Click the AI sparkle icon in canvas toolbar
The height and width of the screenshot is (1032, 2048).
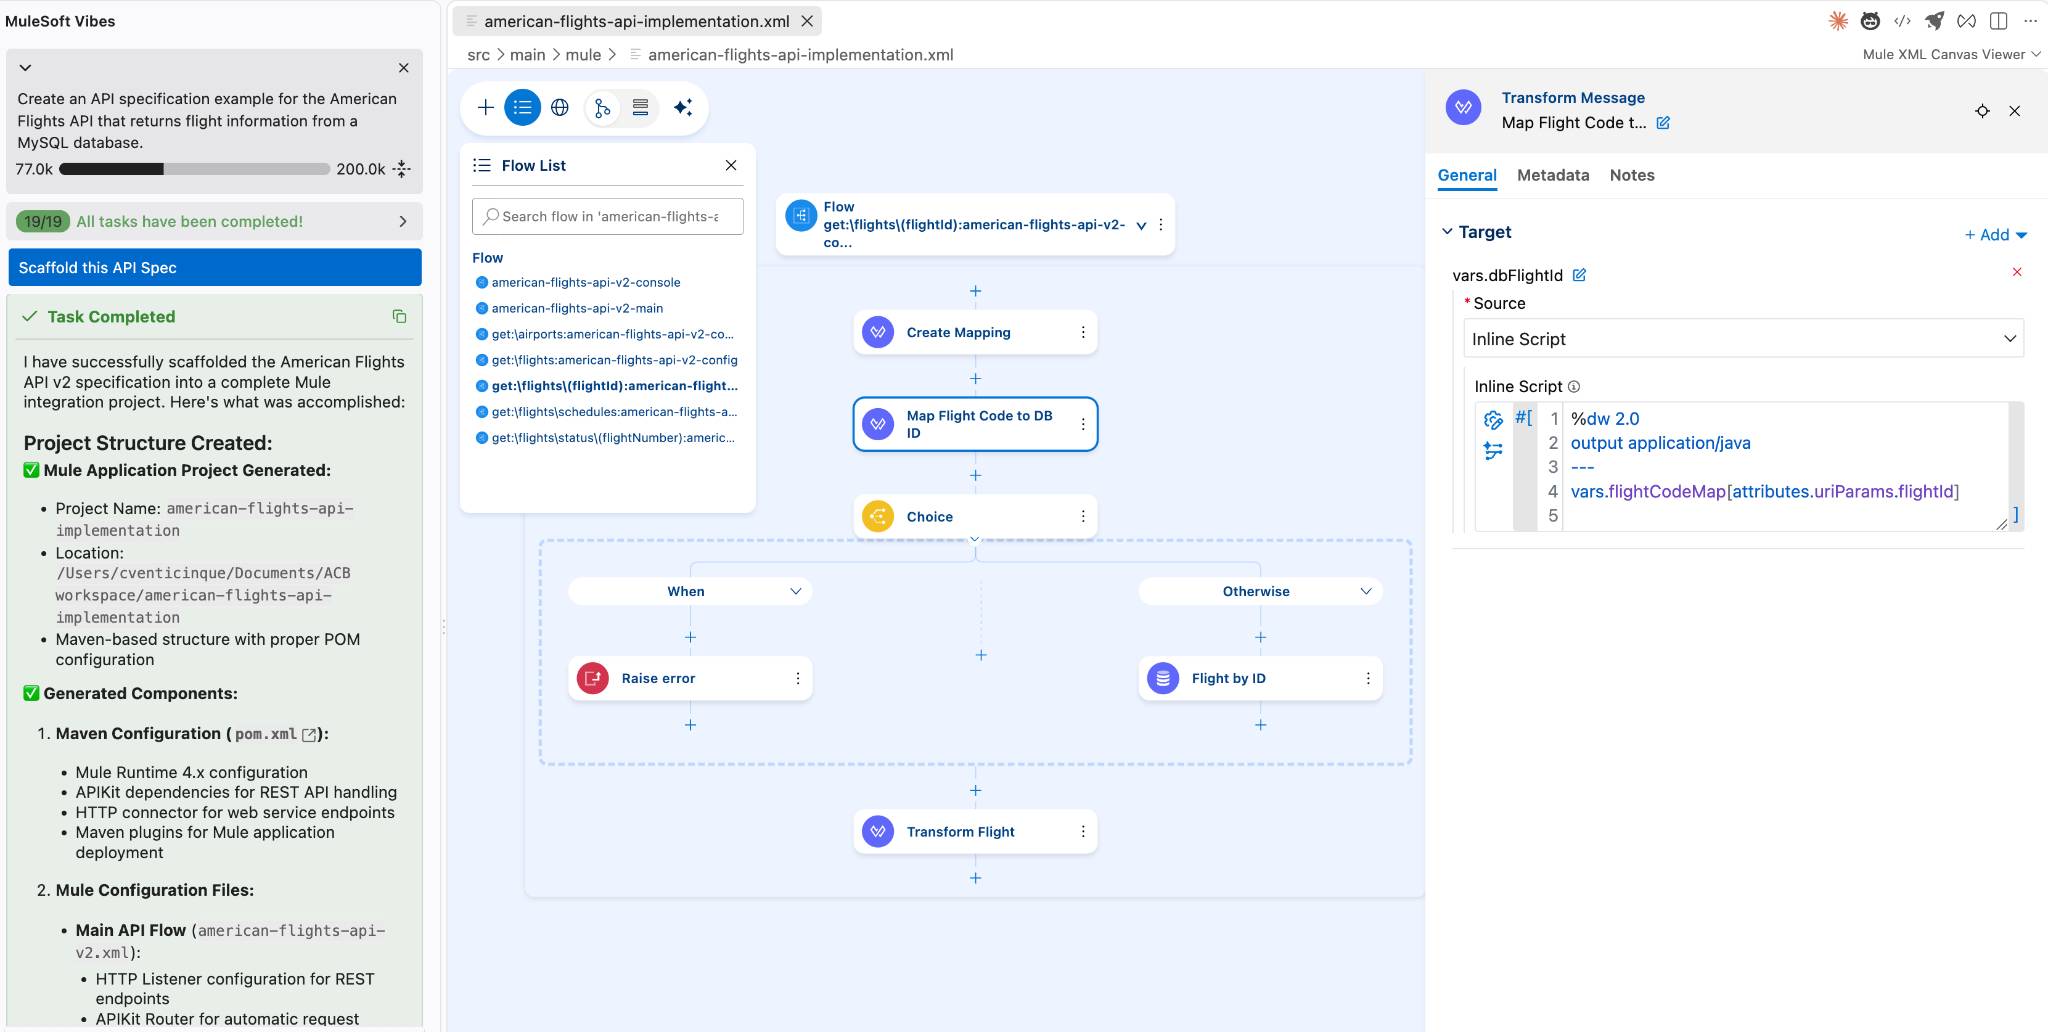pos(683,107)
